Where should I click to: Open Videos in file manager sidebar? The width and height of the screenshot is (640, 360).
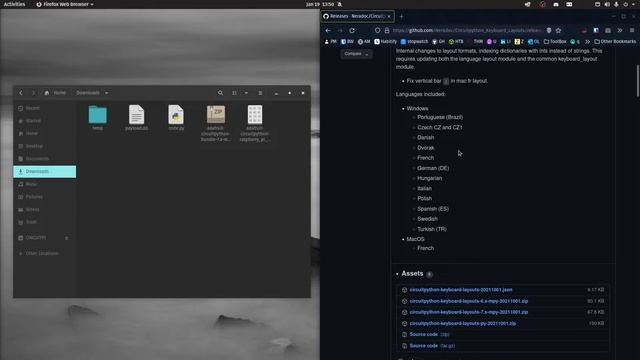coord(44,209)
